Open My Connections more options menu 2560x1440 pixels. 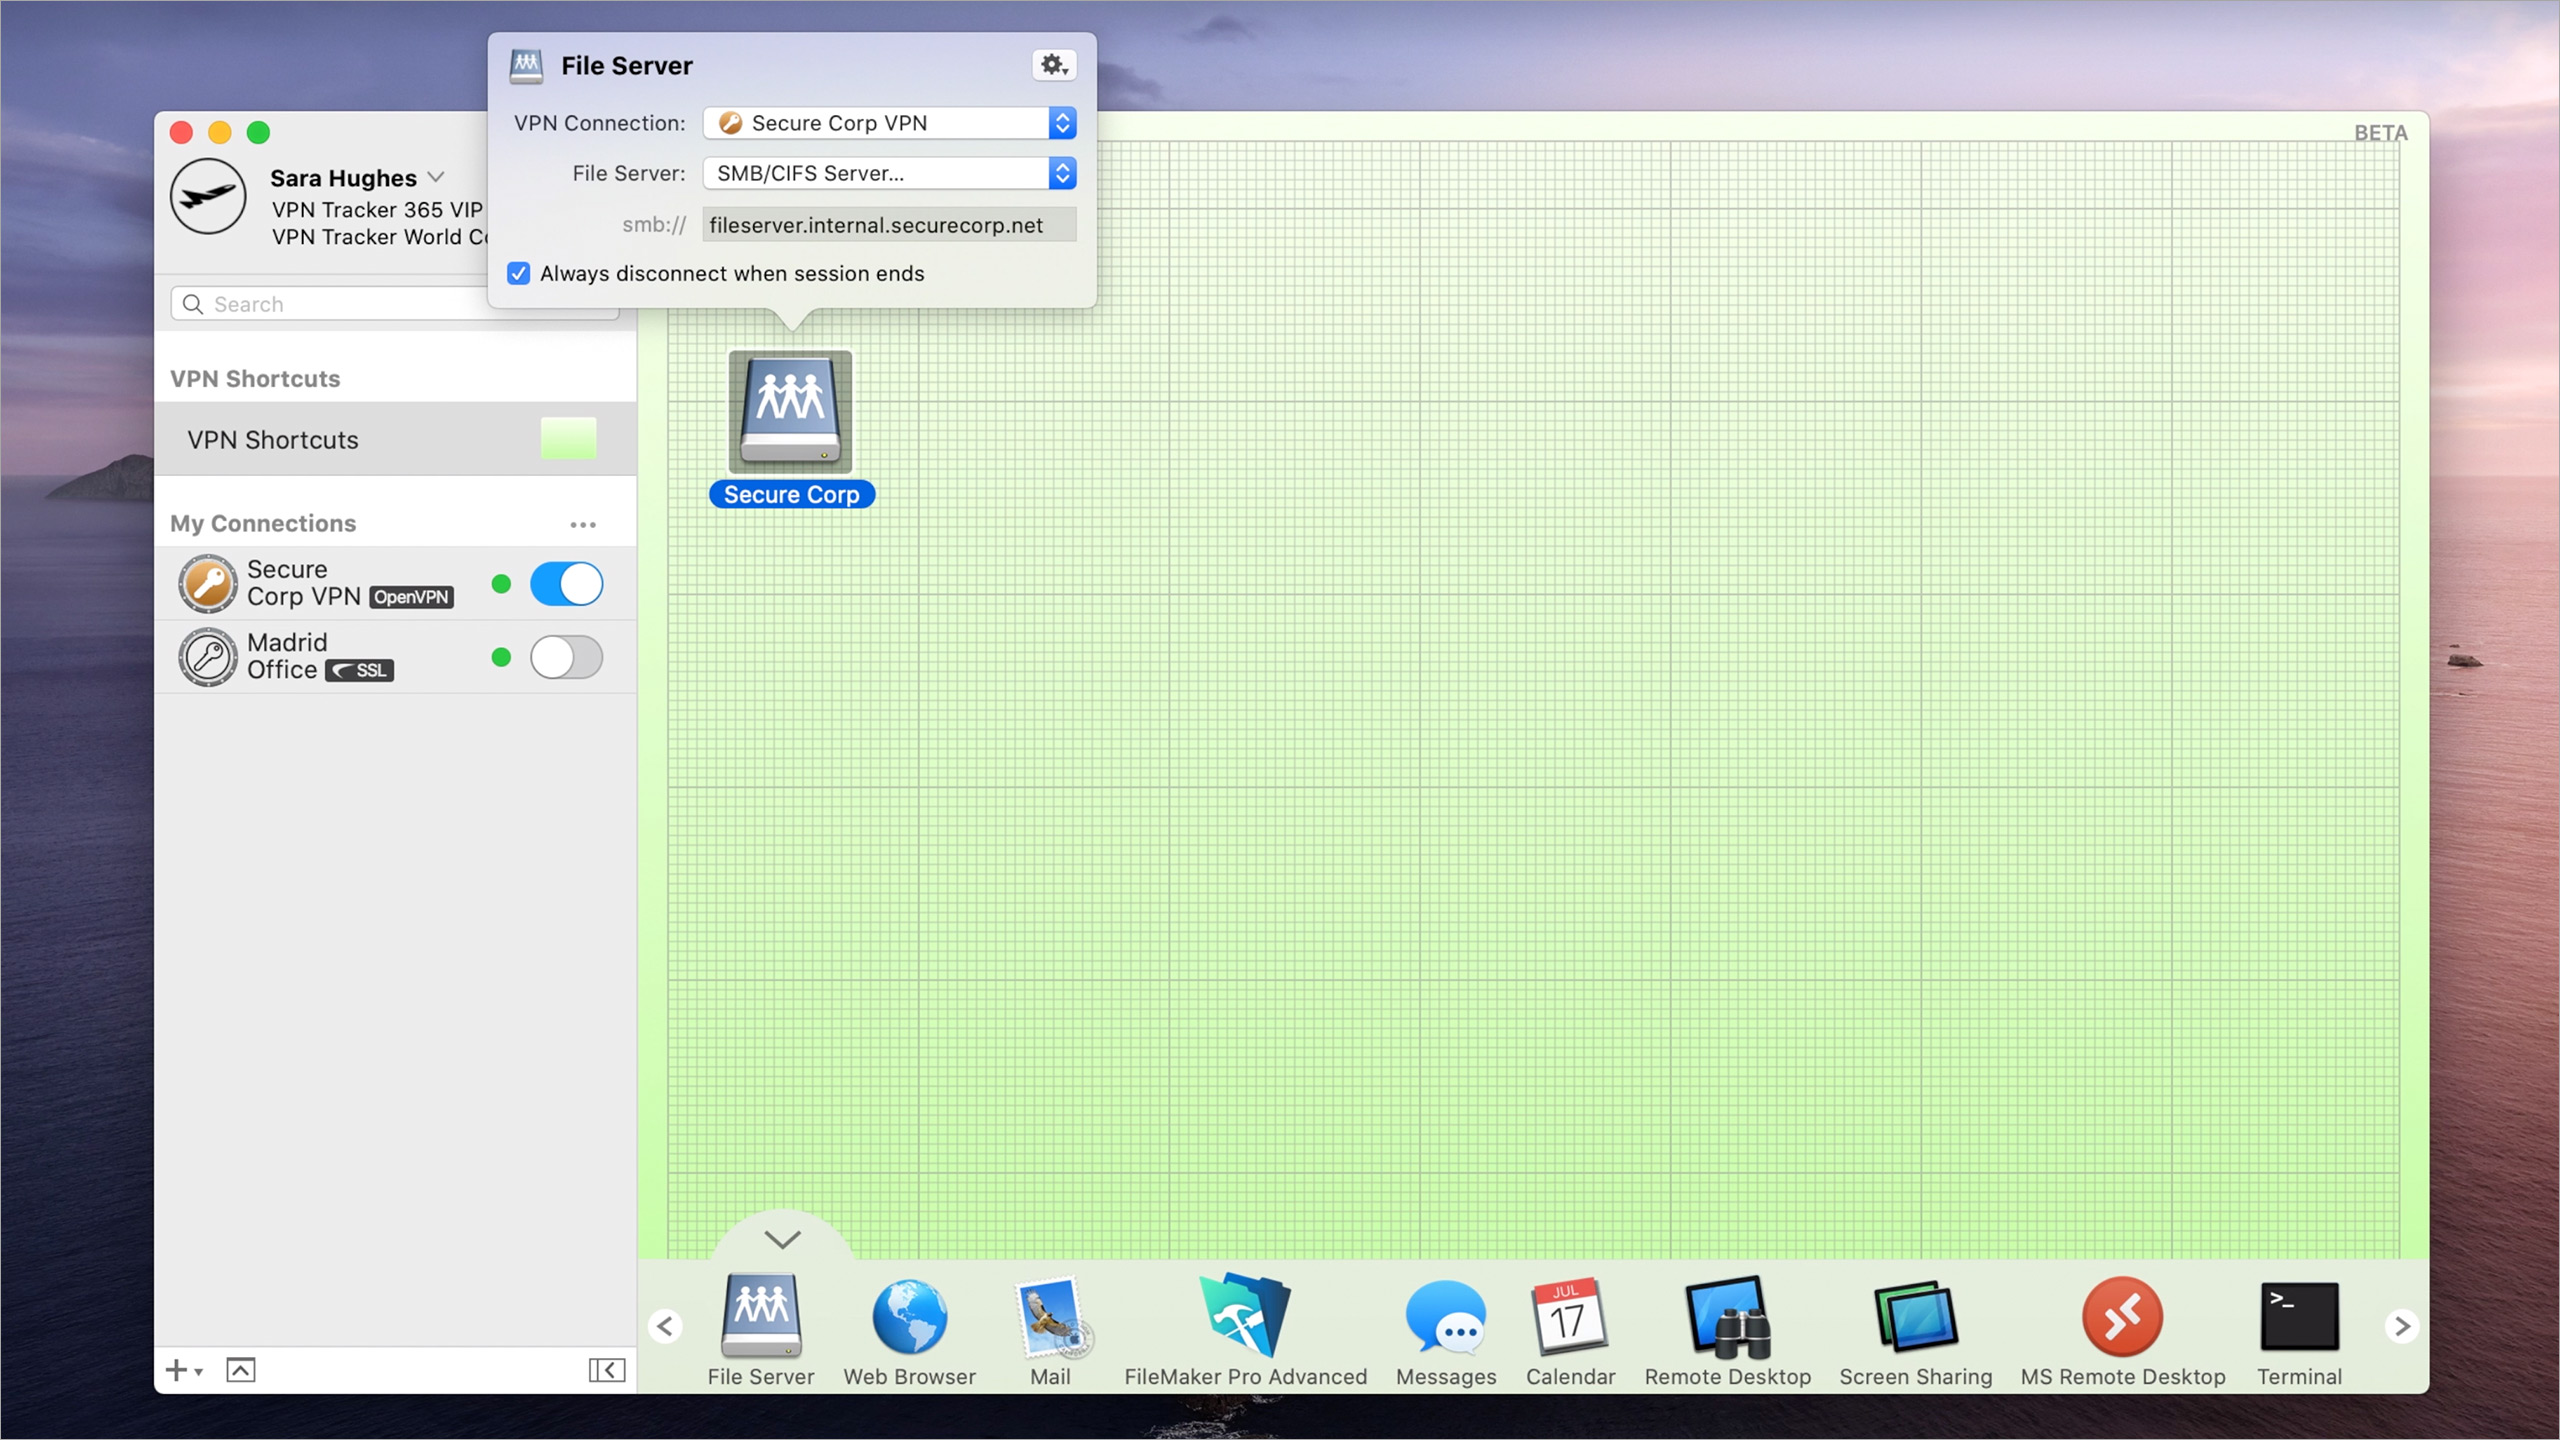point(583,524)
